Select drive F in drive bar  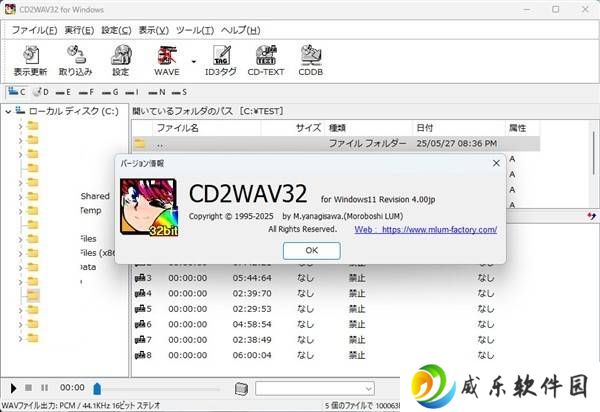click(86, 92)
